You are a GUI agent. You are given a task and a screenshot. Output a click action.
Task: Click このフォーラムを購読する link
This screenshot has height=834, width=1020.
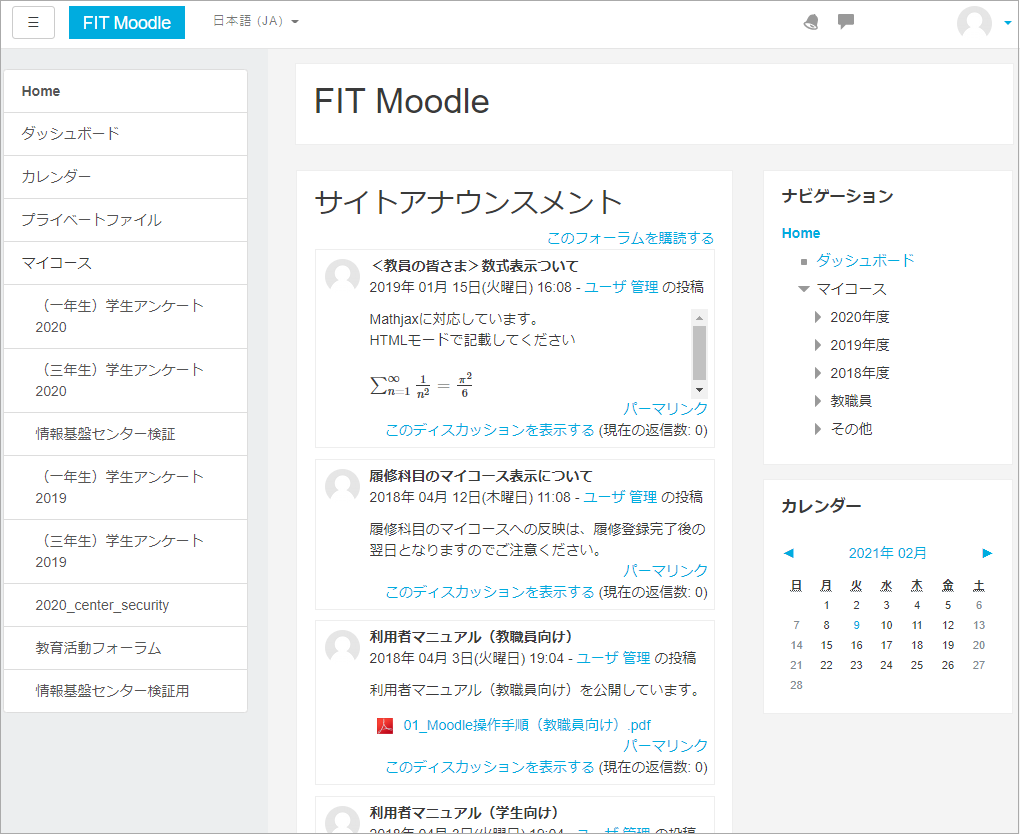pyautogui.click(x=630, y=238)
